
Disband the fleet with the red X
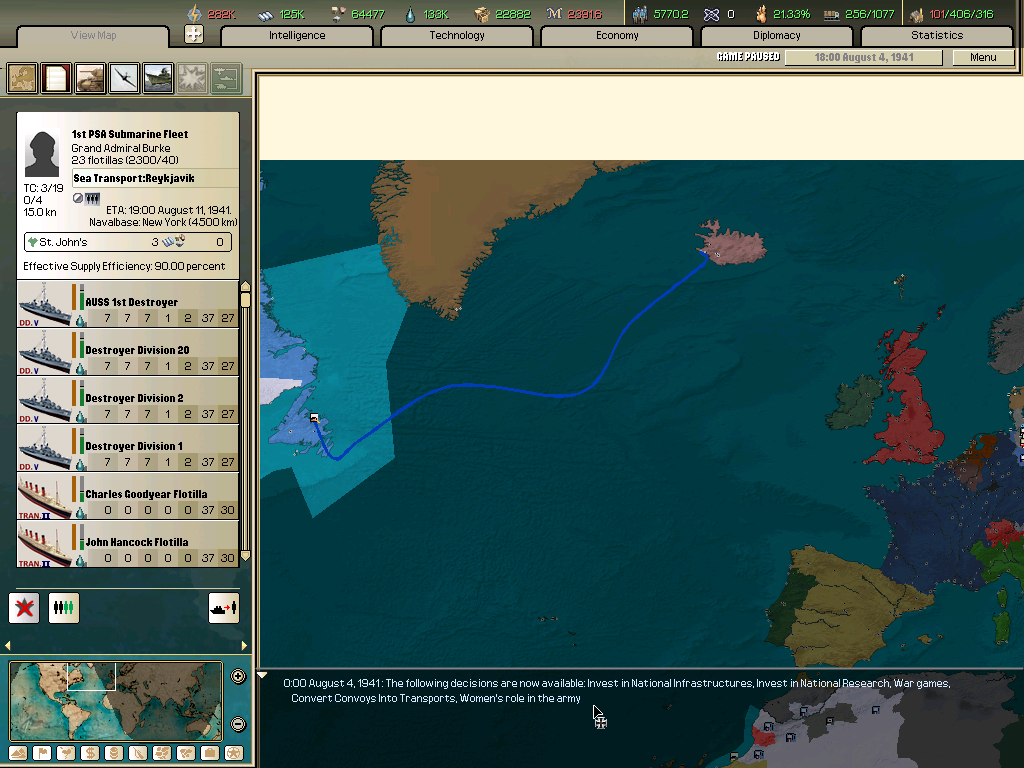[x=23, y=608]
